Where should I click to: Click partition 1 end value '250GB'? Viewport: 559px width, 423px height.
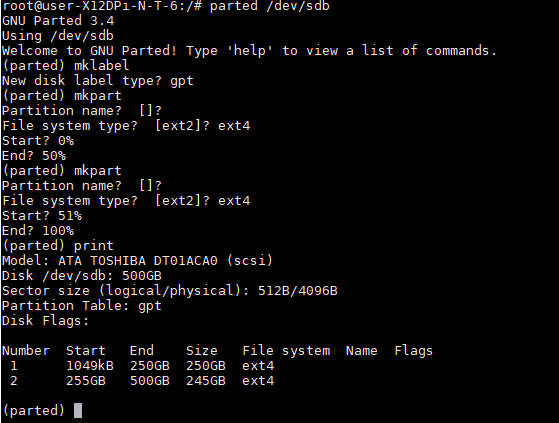[150, 366]
